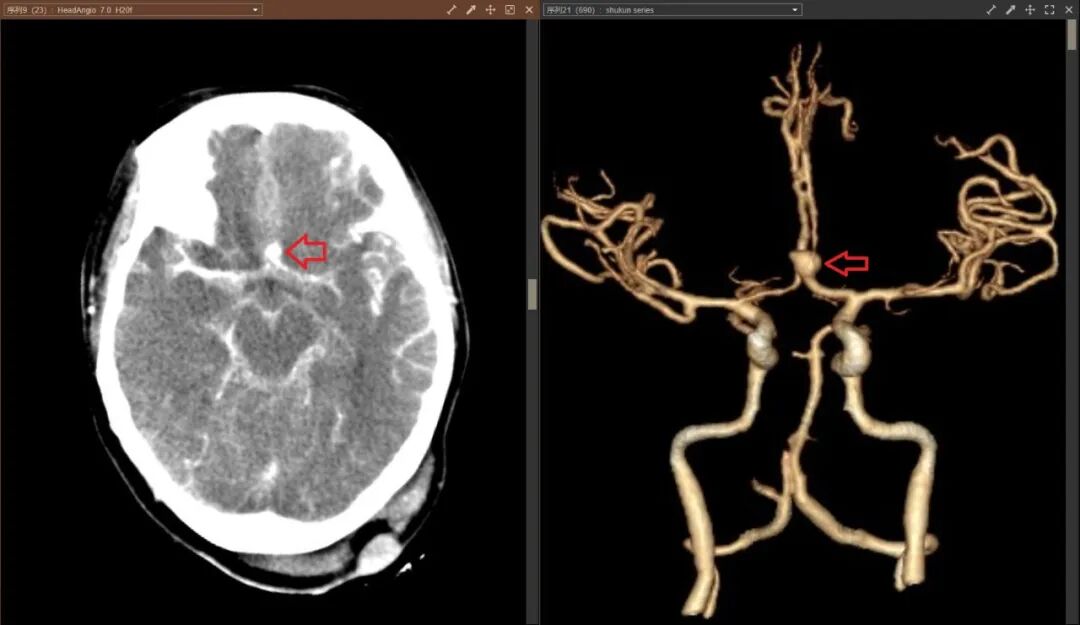Image resolution: width=1080 pixels, height=625 pixels.
Task: Select the arrow annotation tool in shukun pane
Action: click(1010, 10)
